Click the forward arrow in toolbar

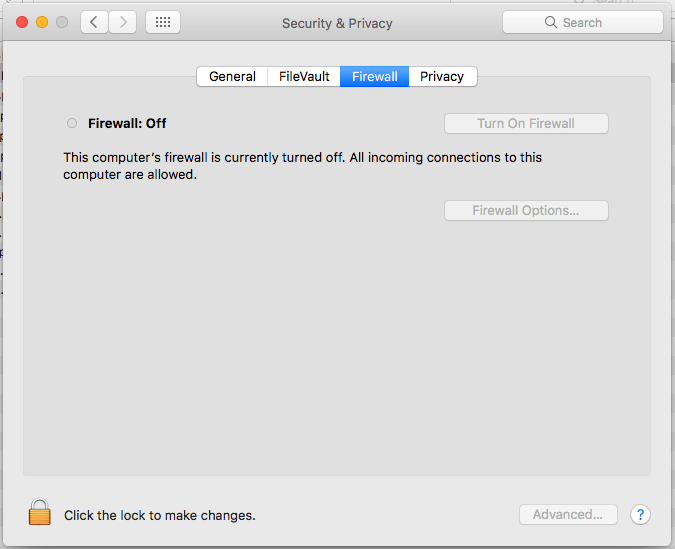coord(123,22)
